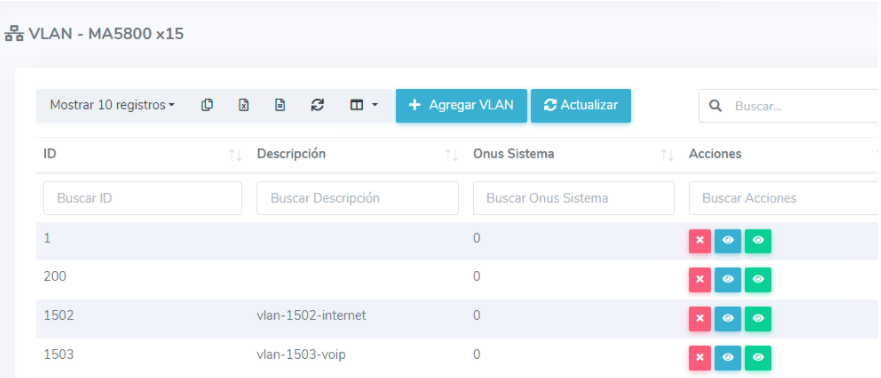Sort table by ID column arrows

235,154
